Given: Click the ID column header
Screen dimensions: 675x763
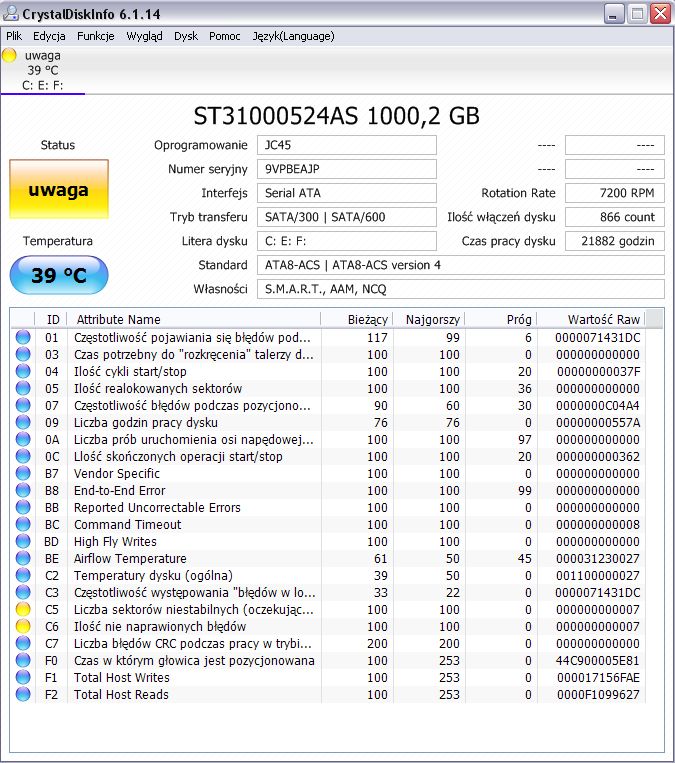Looking at the screenshot, I should click(51, 319).
